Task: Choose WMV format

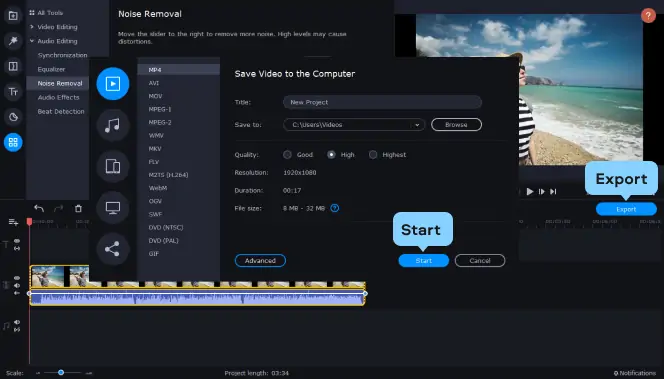Action: click(x=156, y=136)
